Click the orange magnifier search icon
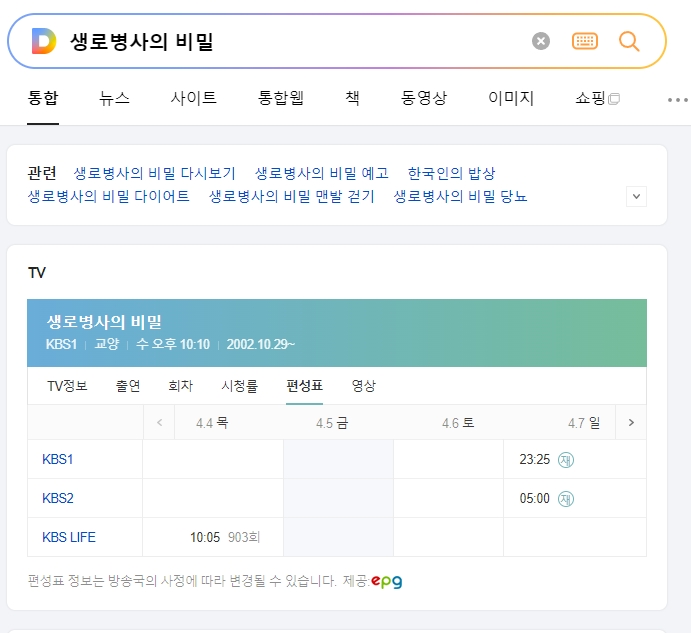 [629, 41]
